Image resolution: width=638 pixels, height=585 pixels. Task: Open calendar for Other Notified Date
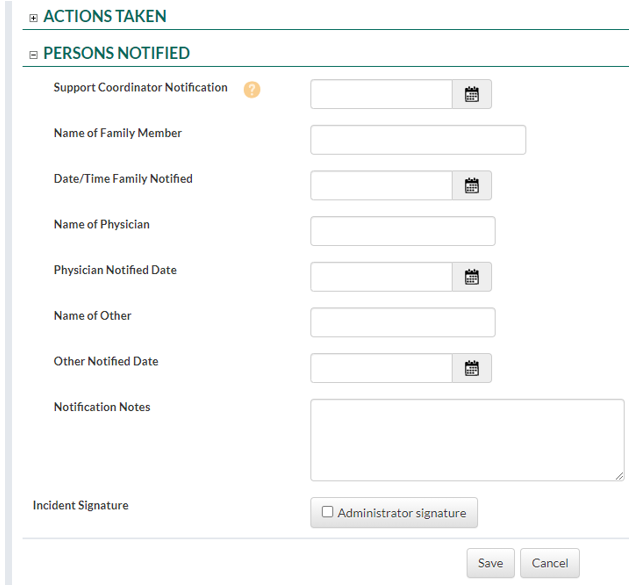(x=472, y=368)
